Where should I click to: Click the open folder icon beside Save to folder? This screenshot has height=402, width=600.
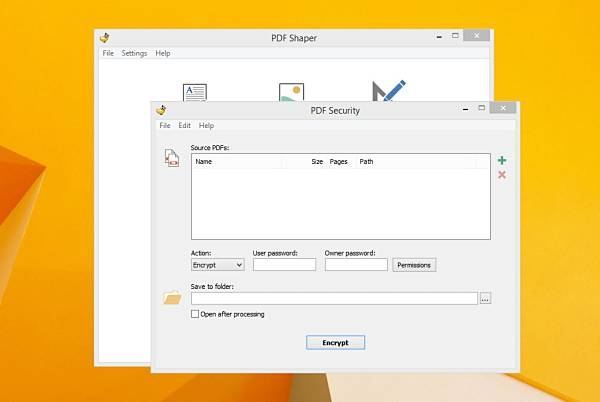pos(172,297)
